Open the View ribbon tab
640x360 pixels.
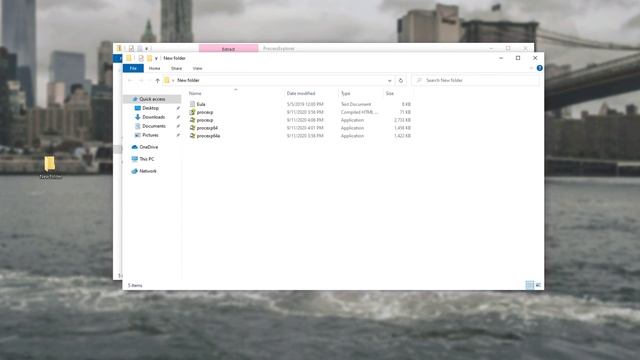pos(197,68)
